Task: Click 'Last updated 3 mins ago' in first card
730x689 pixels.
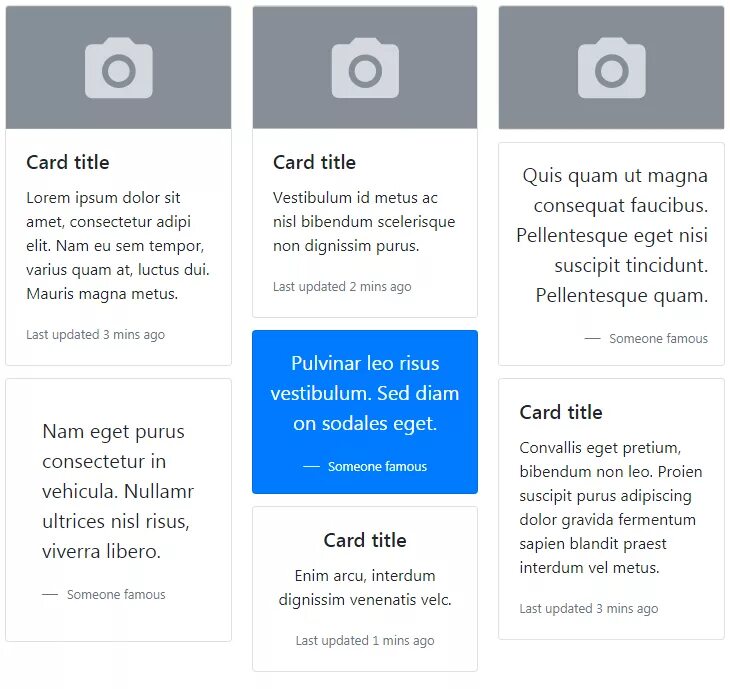Action: (x=95, y=335)
